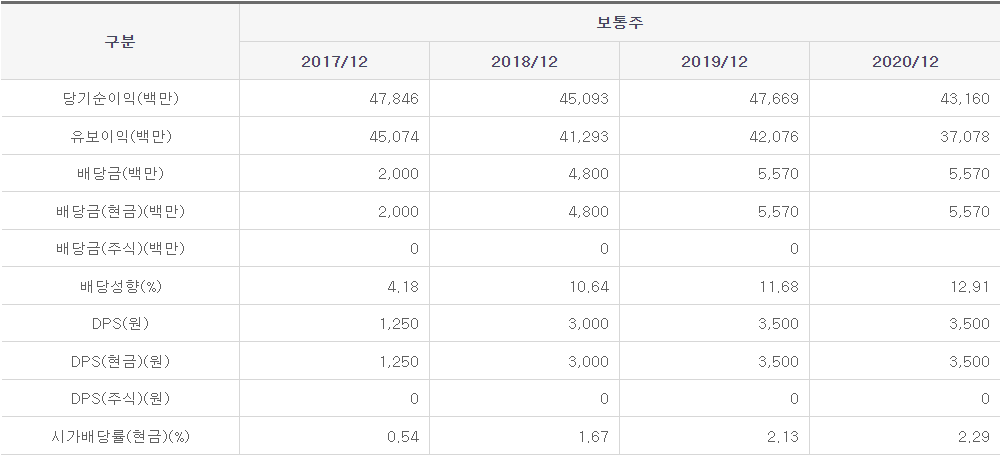
Task: Click 3,000 in the DPS(원) row
Action: coord(589,324)
